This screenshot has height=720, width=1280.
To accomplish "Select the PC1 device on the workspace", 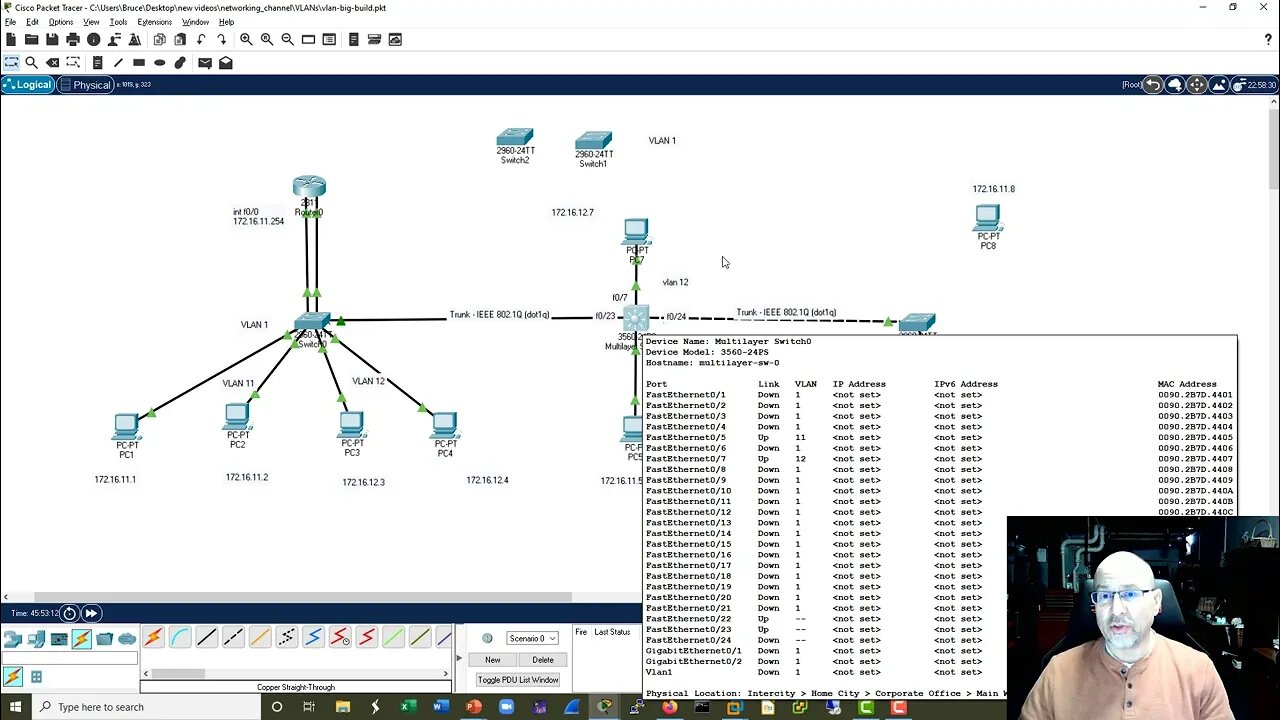I will [127, 427].
